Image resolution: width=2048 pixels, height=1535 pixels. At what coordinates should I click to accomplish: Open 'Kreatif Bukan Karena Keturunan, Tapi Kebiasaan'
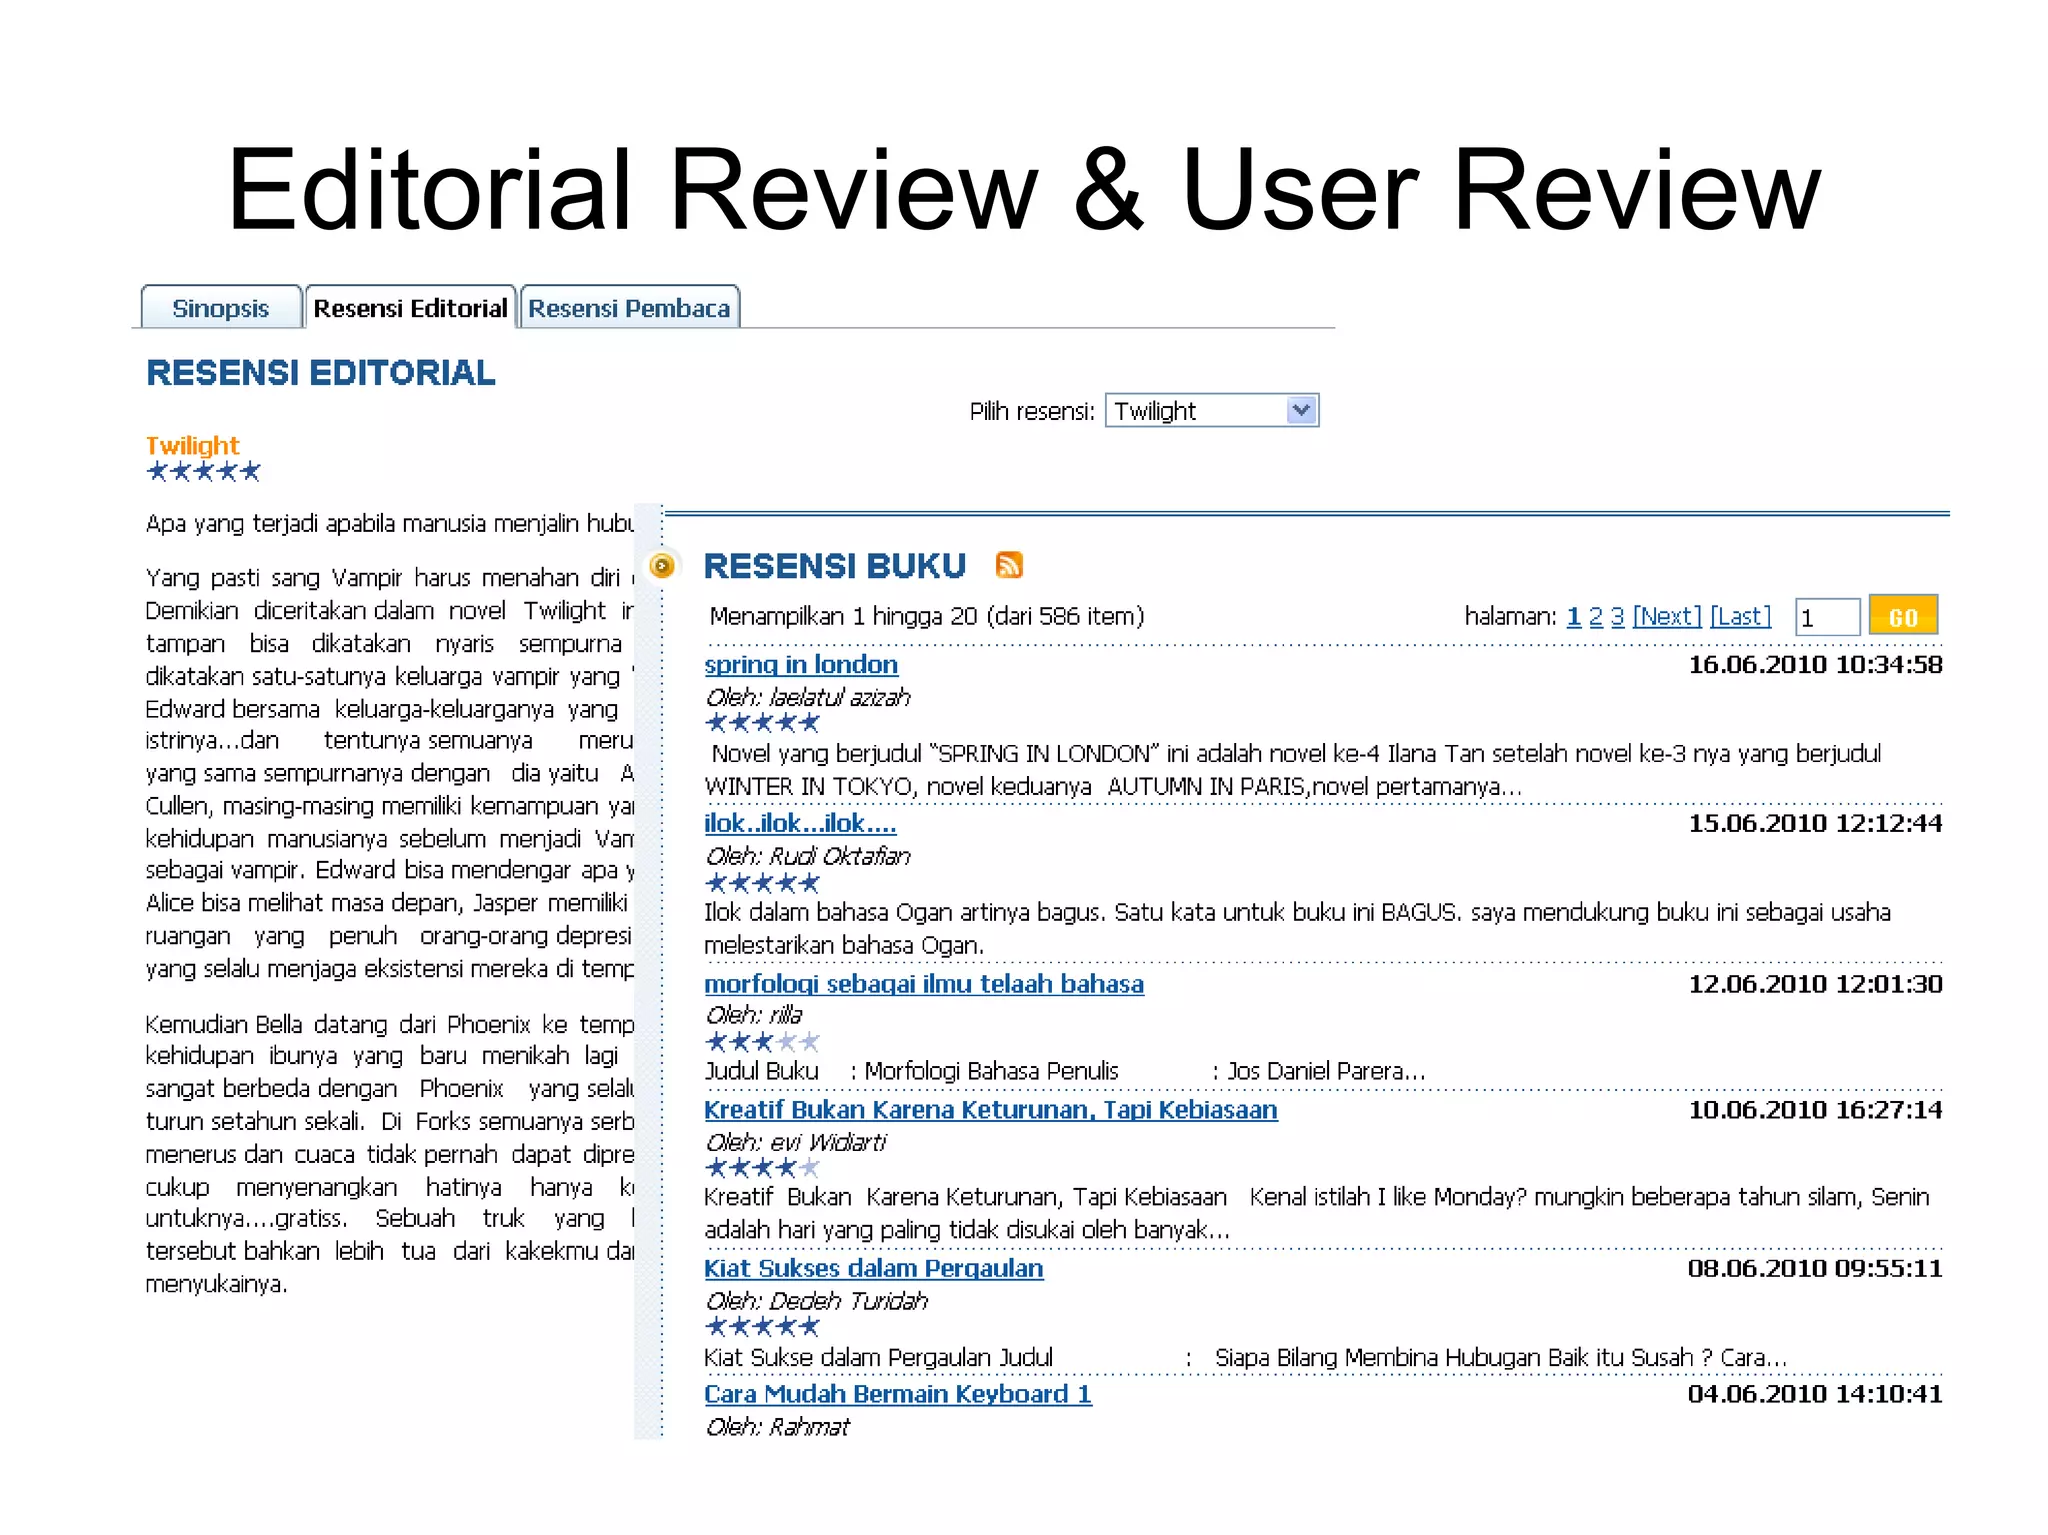(991, 1110)
